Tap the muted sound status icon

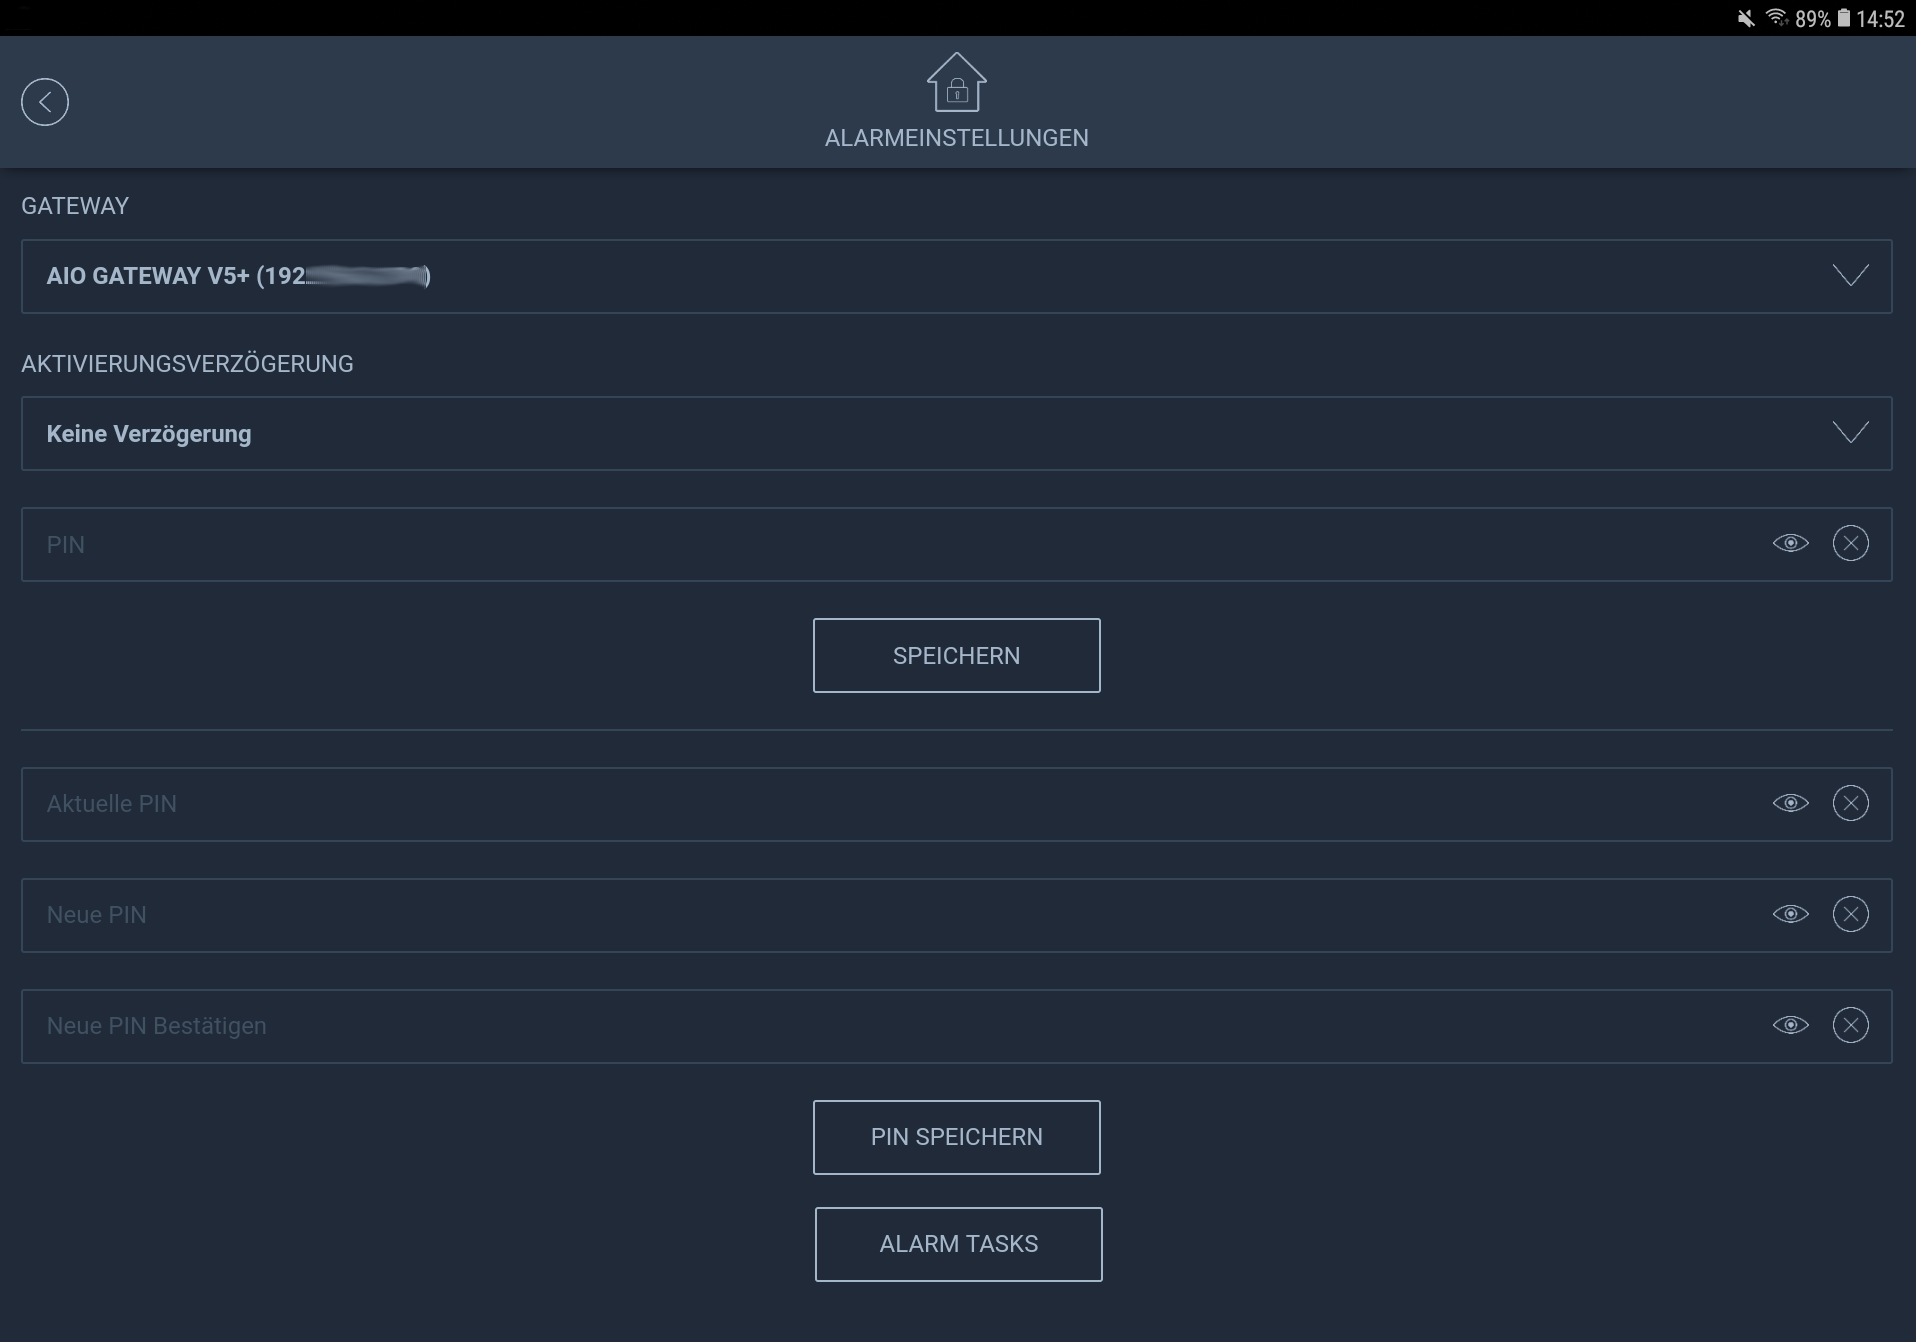click(1745, 18)
